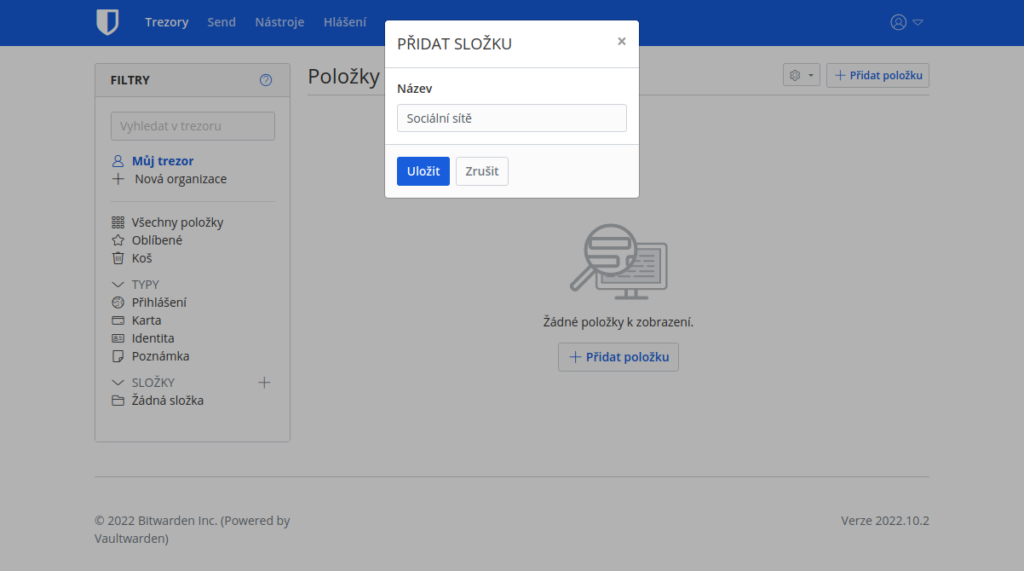Click the vault search field

click(x=192, y=126)
